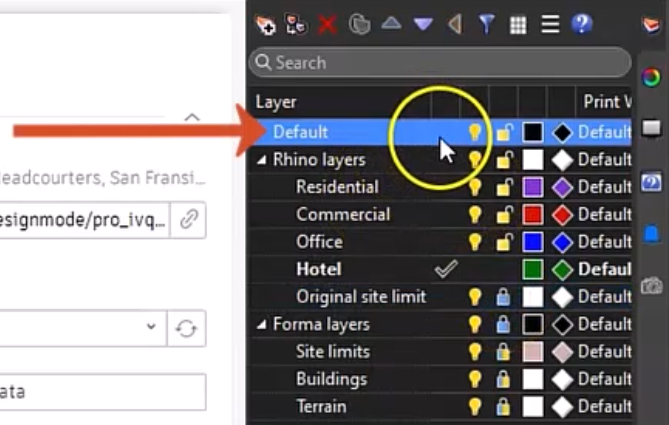Hide the Original site limit layer

click(x=474, y=297)
